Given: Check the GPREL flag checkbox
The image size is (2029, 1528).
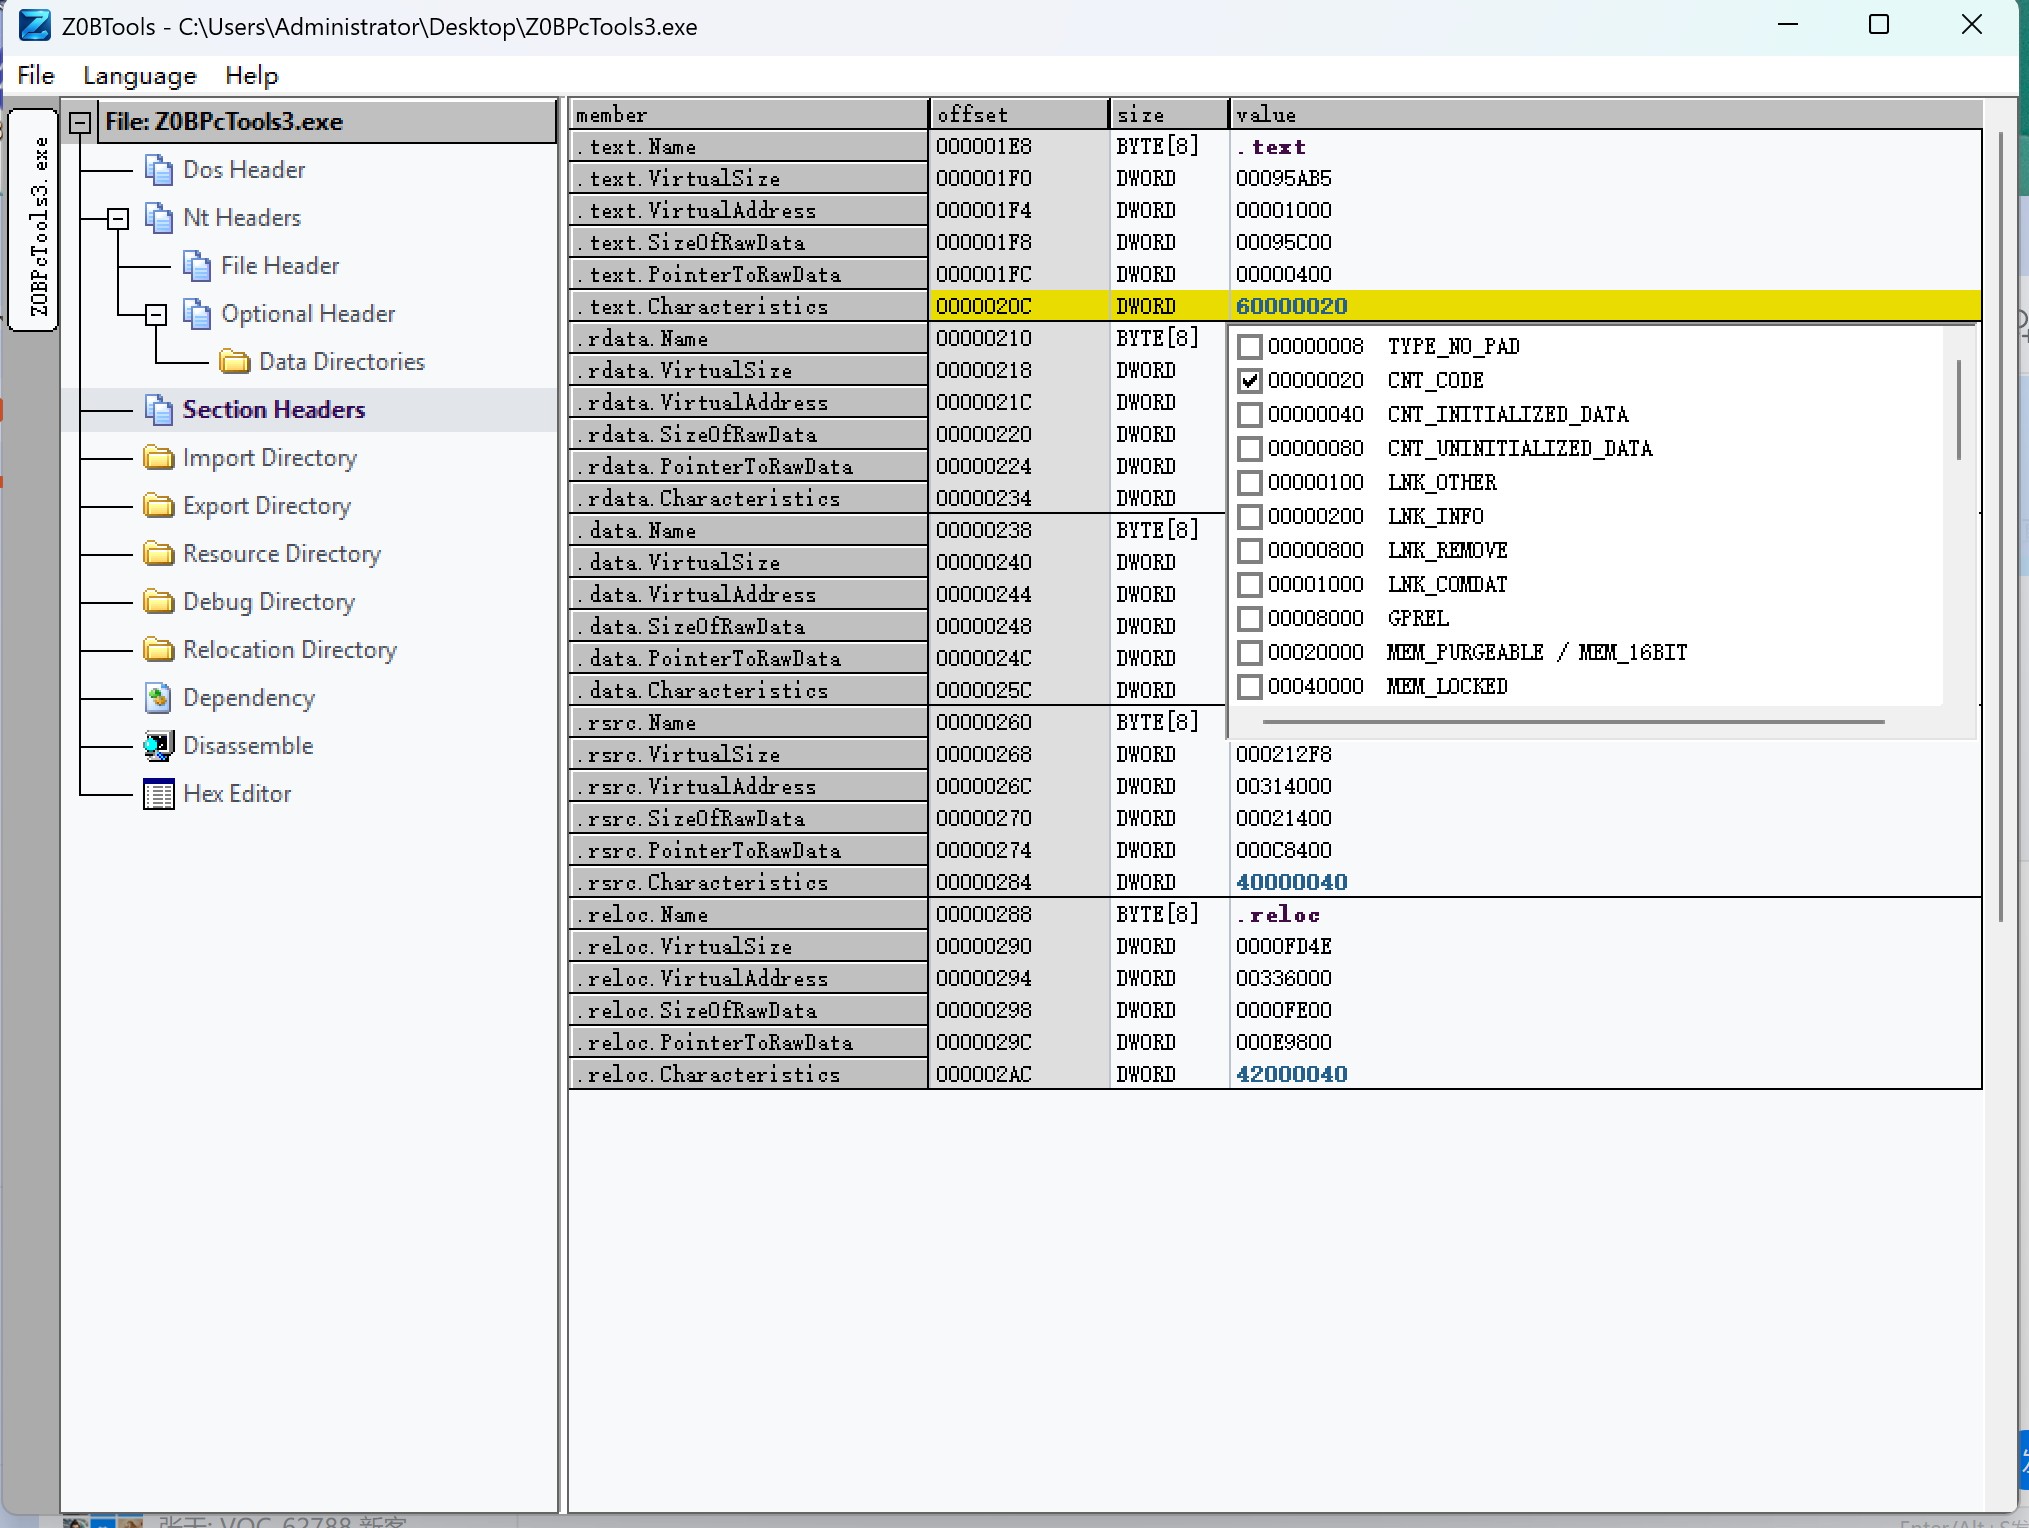Looking at the screenshot, I should 1250,619.
